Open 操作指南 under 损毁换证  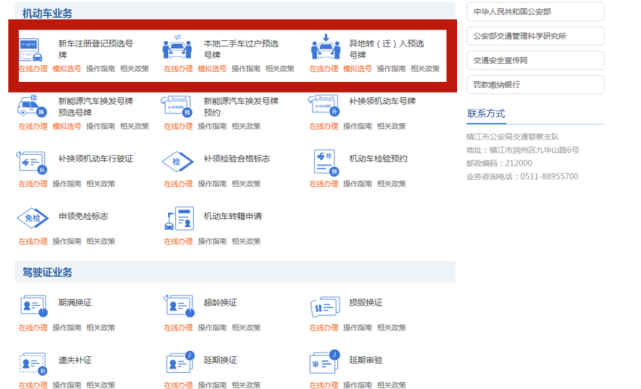[357, 328]
